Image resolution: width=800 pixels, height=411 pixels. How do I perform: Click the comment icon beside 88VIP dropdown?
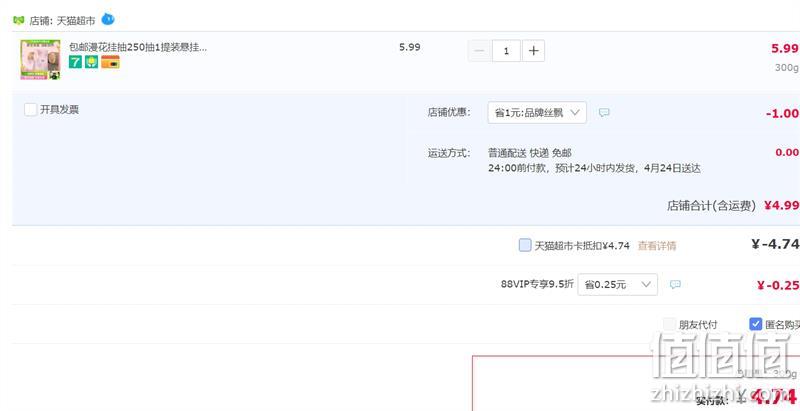[675, 285]
